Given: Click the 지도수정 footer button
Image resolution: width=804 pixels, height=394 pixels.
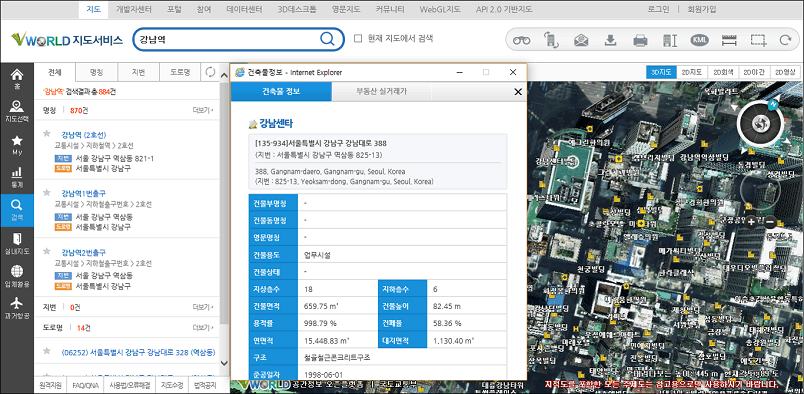Looking at the screenshot, I should point(172,384).
